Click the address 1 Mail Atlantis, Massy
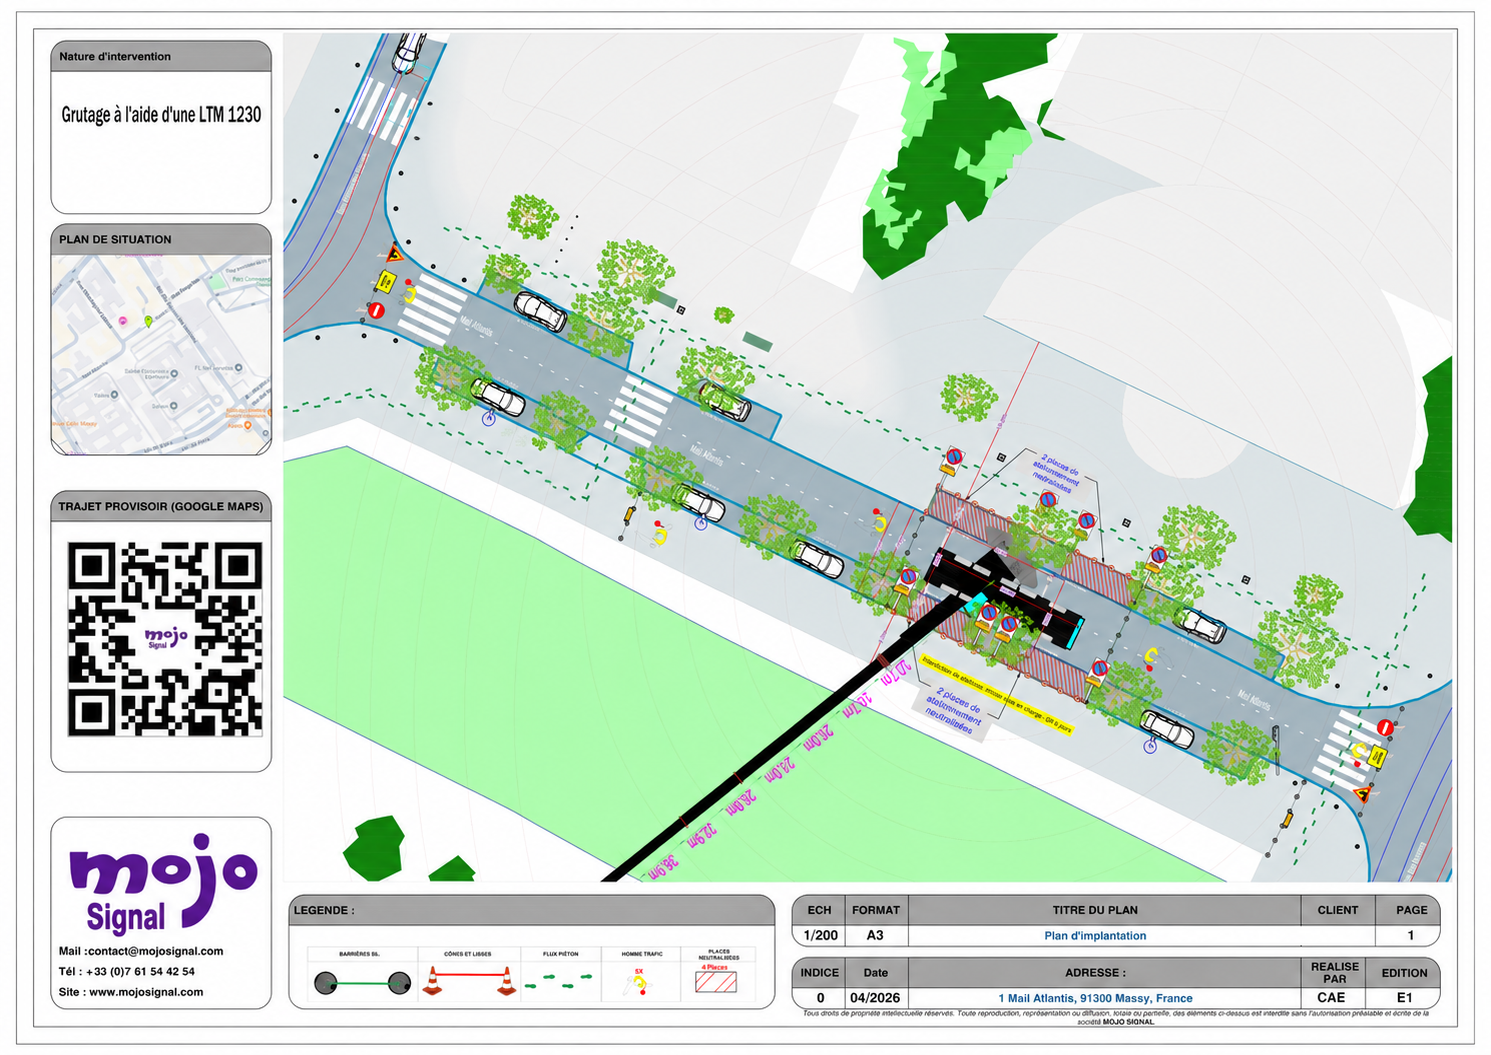This screenshot has height=1055, width=1491. (1095, 998)
